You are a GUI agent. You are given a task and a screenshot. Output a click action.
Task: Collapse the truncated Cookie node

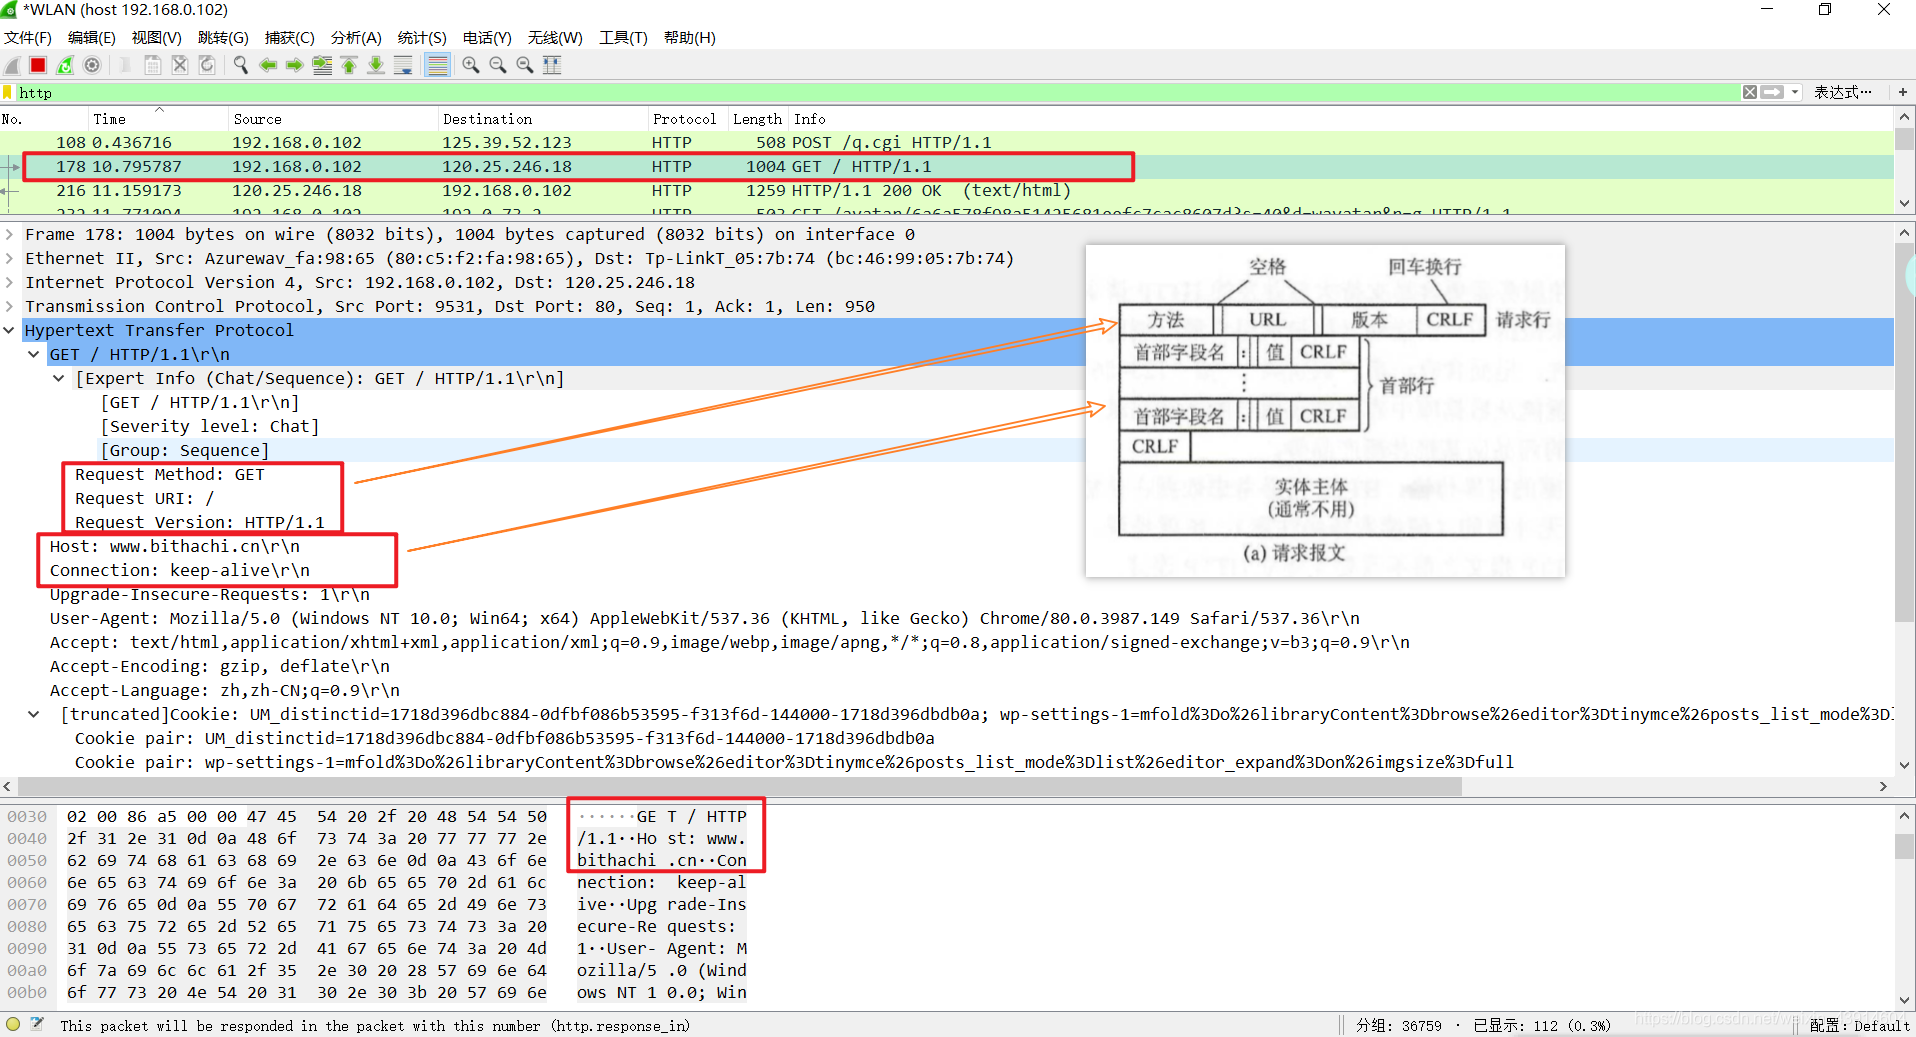(x=34, y=715)
